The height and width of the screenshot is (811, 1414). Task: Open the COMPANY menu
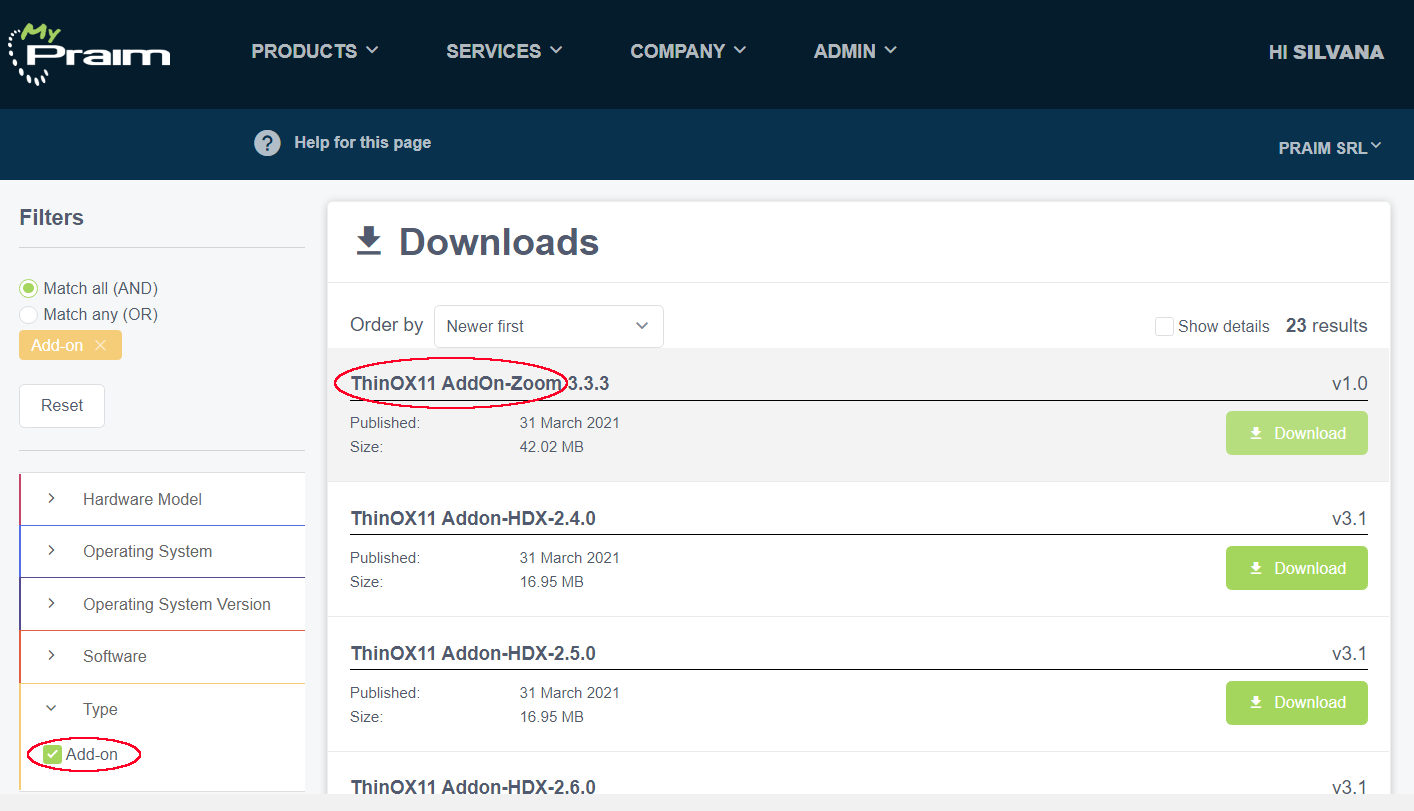coord(688,51)
